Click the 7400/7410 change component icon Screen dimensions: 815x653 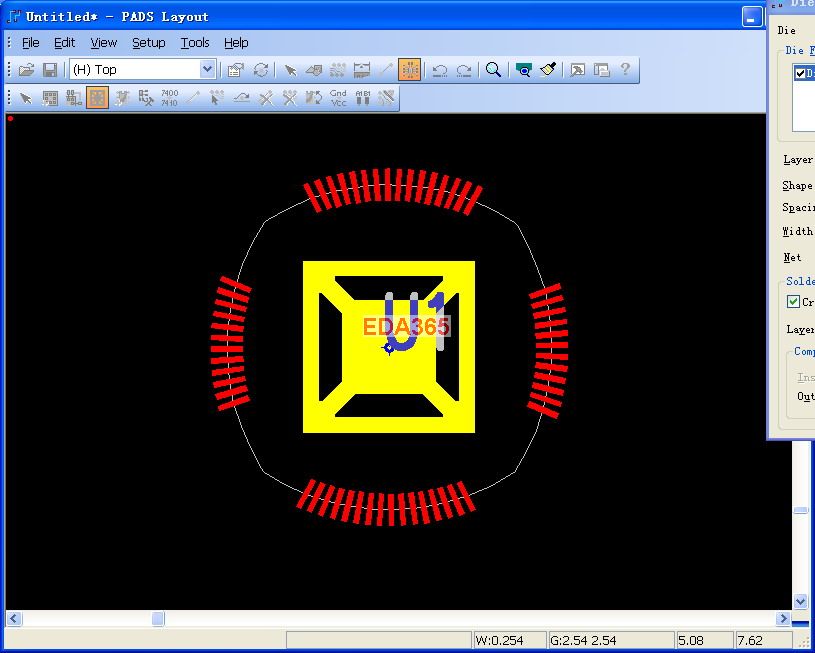pyautogui.click(x=169, y=98)
